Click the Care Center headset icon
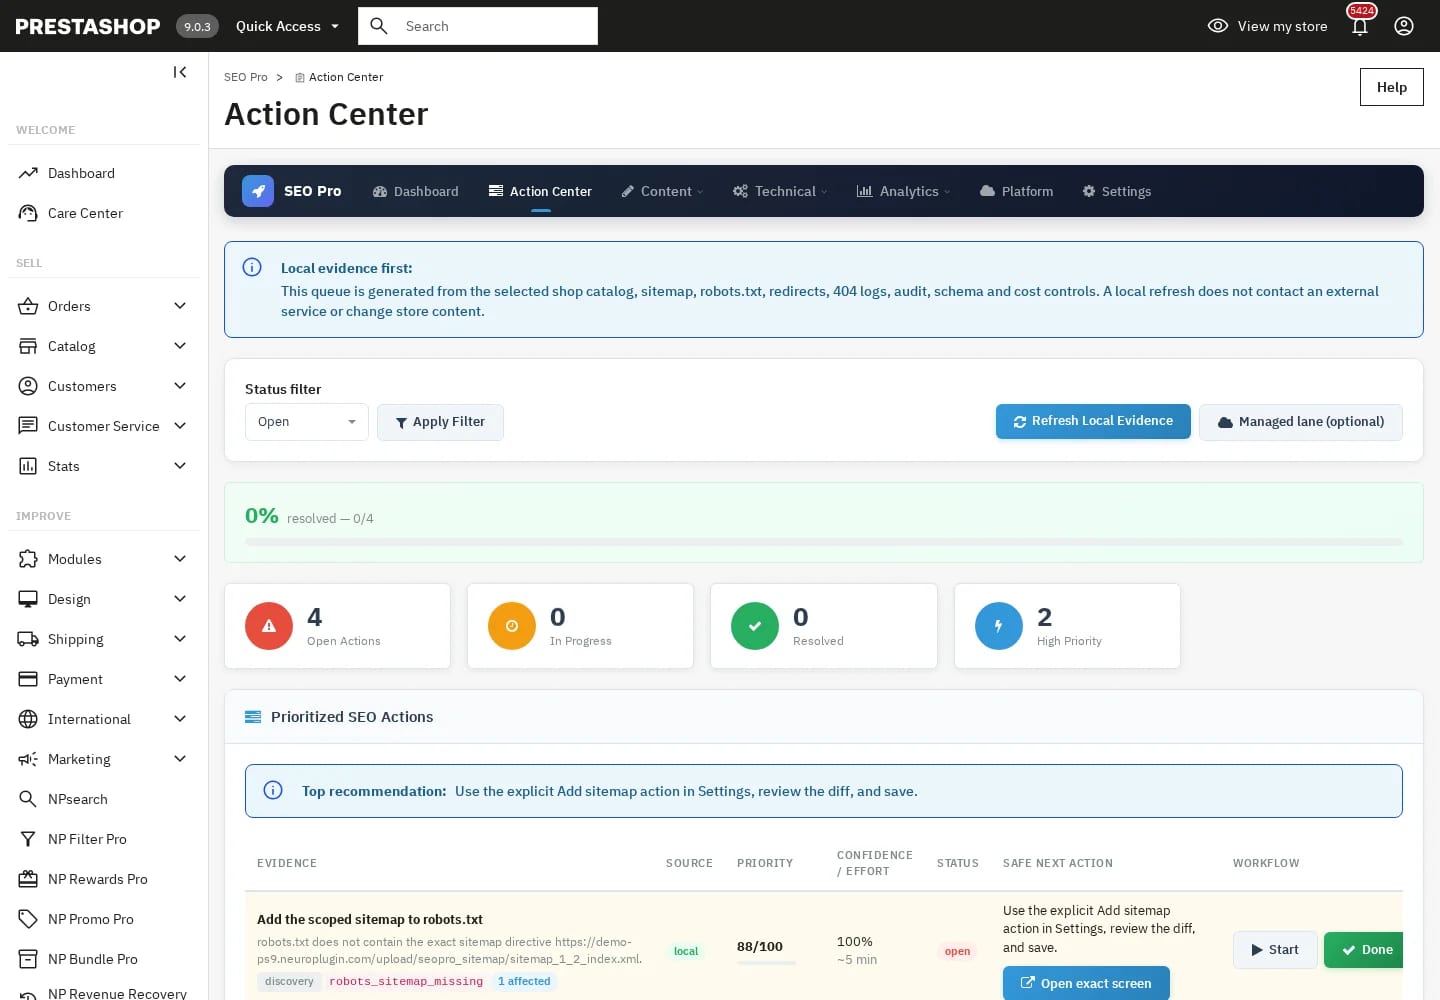This screenshot has width=1440, height=1000. [x=28, y=213]
